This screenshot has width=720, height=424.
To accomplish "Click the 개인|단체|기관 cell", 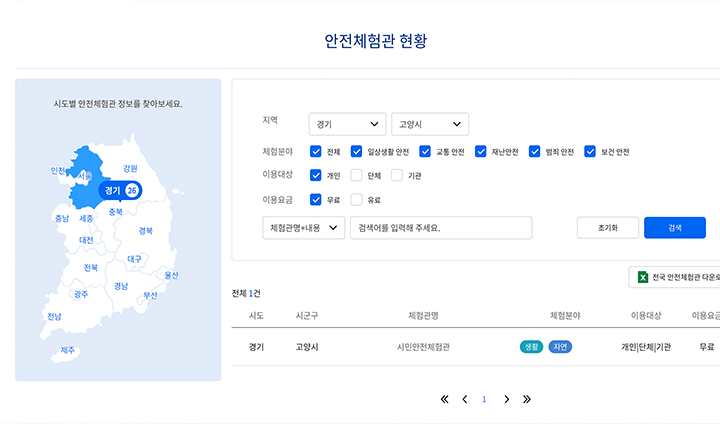I will [x=646, y=347].
